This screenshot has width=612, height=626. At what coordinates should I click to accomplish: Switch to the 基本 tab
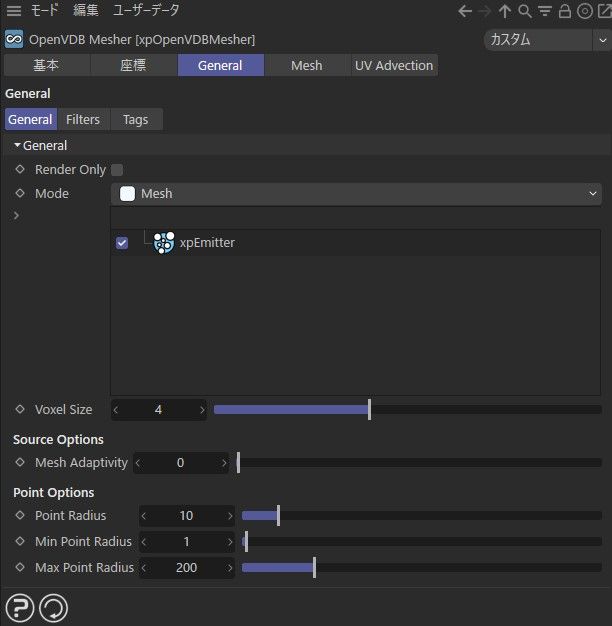pos(46,65)
